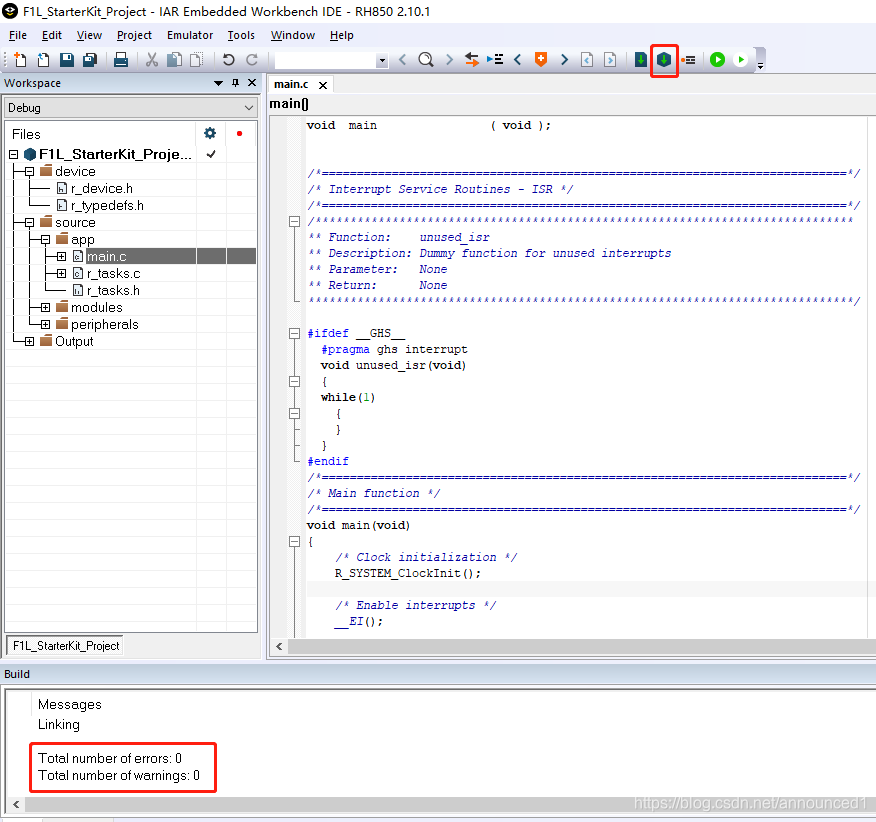876x822 pixels.
Task: Open Workspace panel dropdown arrow
Action: tap(218, 83)
